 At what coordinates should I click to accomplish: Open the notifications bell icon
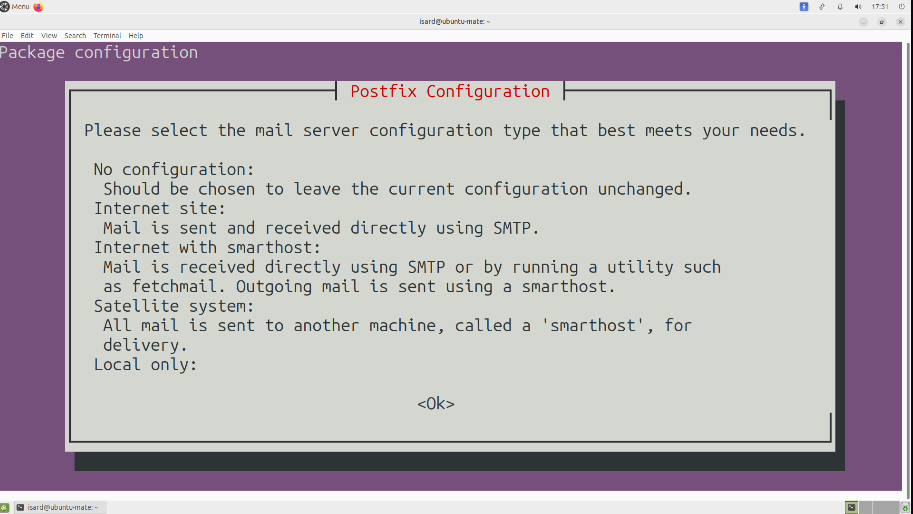click(x=840, y=6)
